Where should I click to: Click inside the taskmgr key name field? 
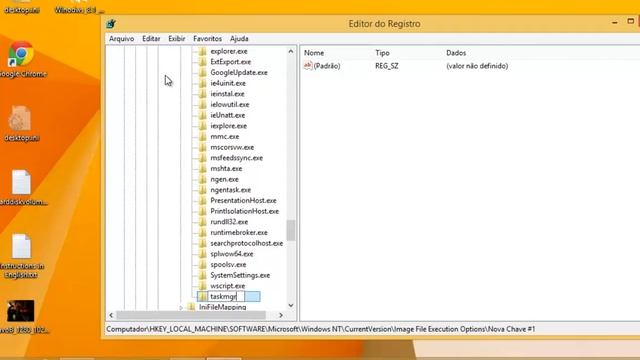click(227, 297)
